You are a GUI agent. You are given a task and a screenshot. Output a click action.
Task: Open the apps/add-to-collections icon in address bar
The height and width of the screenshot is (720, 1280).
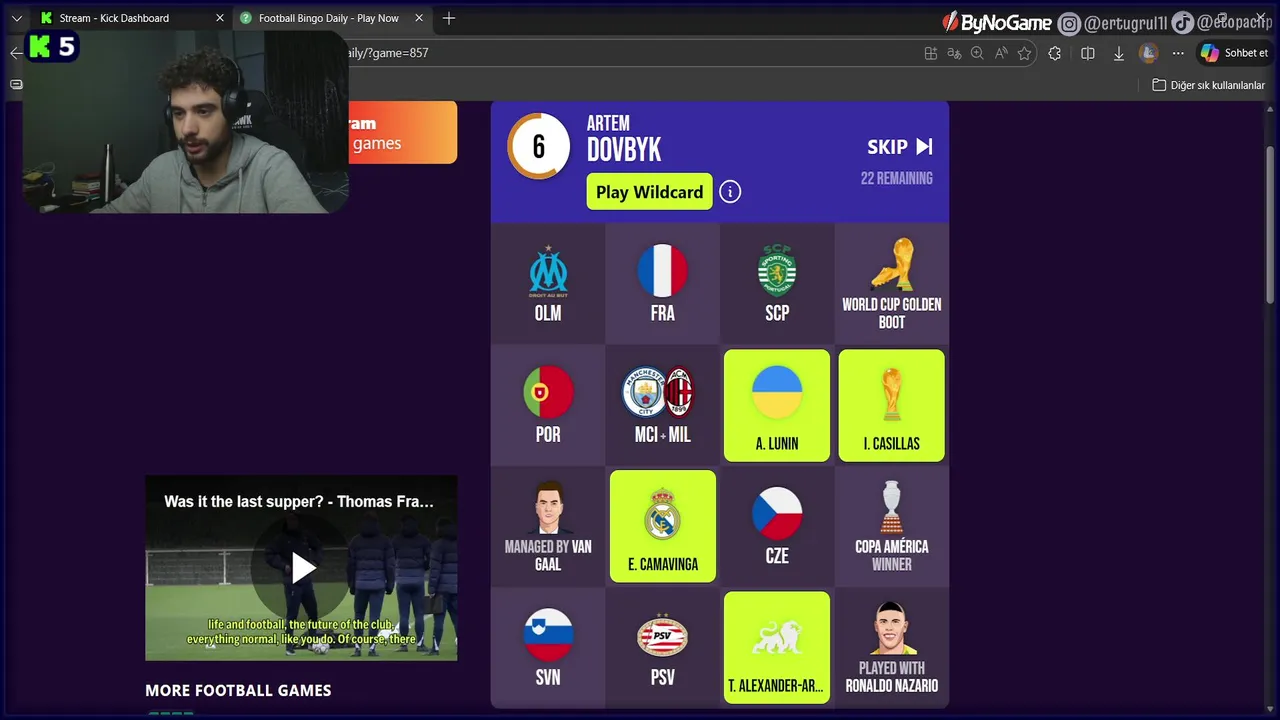click(931, 53)
